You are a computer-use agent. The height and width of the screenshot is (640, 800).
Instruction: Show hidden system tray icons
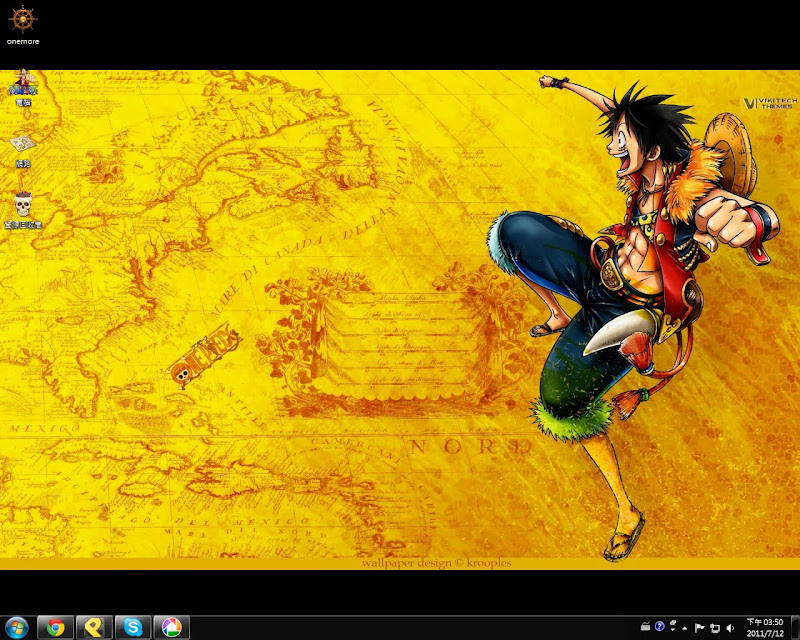coord(684,627)
